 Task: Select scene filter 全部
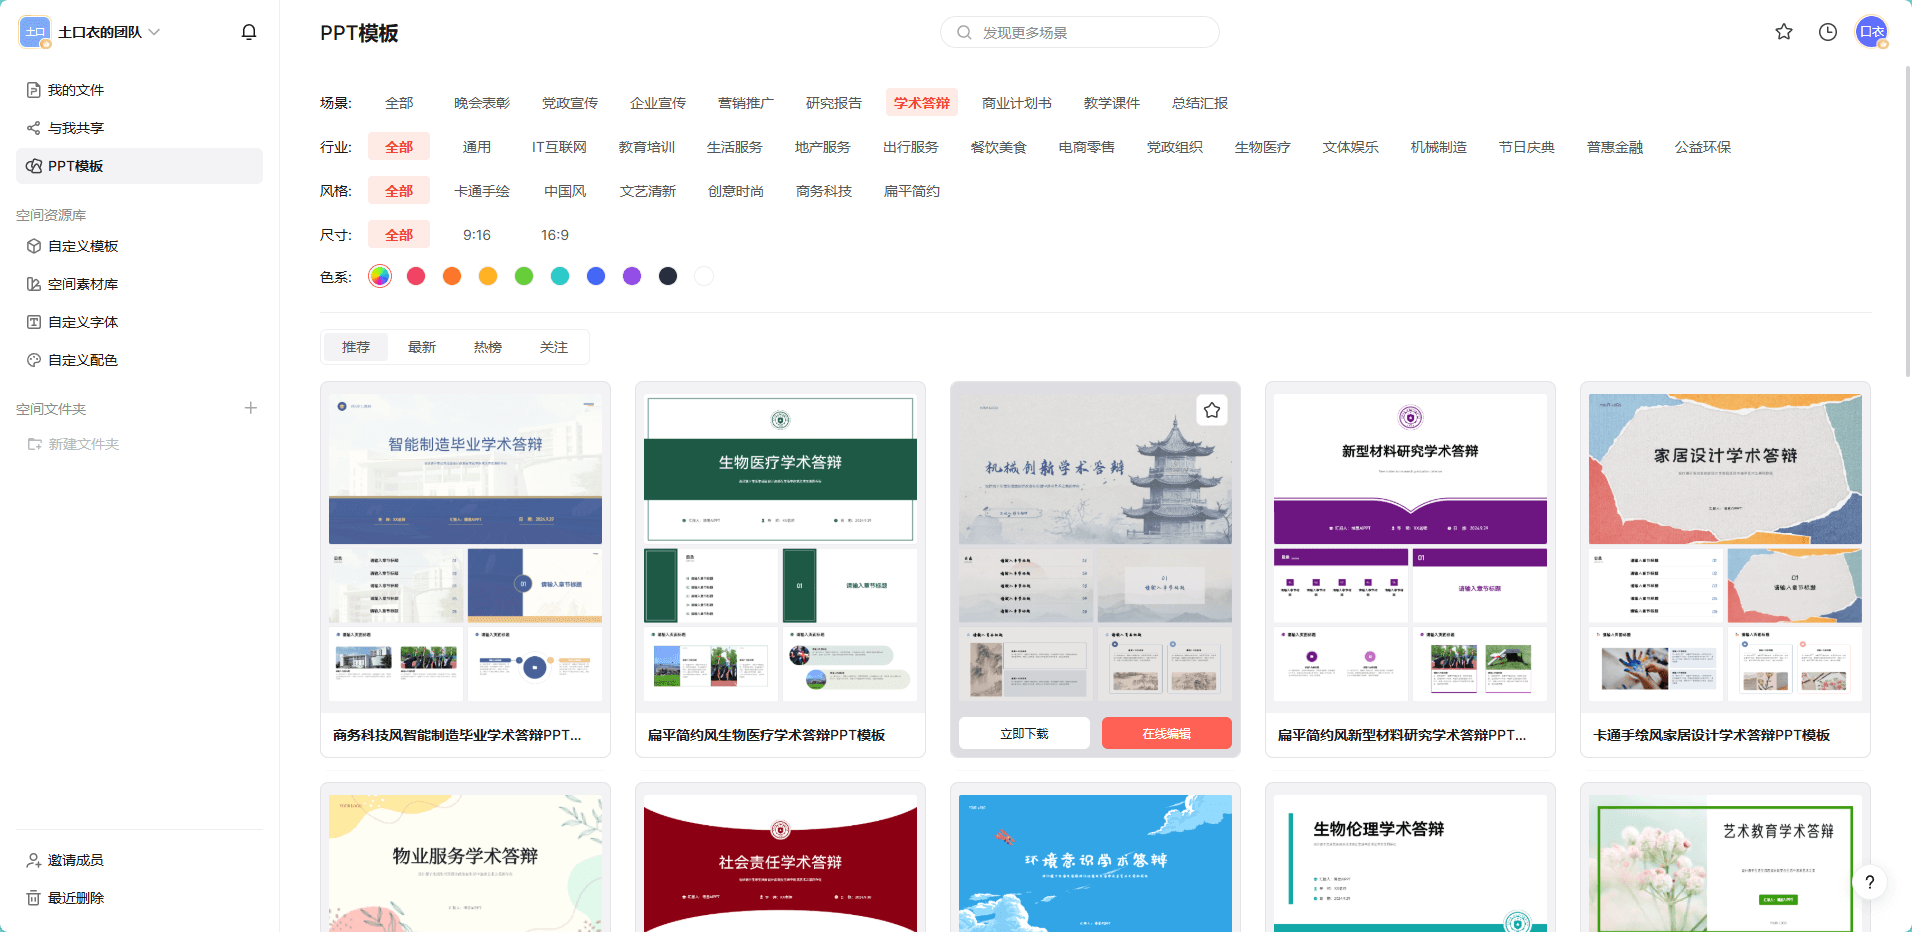[x=399, y=103]
